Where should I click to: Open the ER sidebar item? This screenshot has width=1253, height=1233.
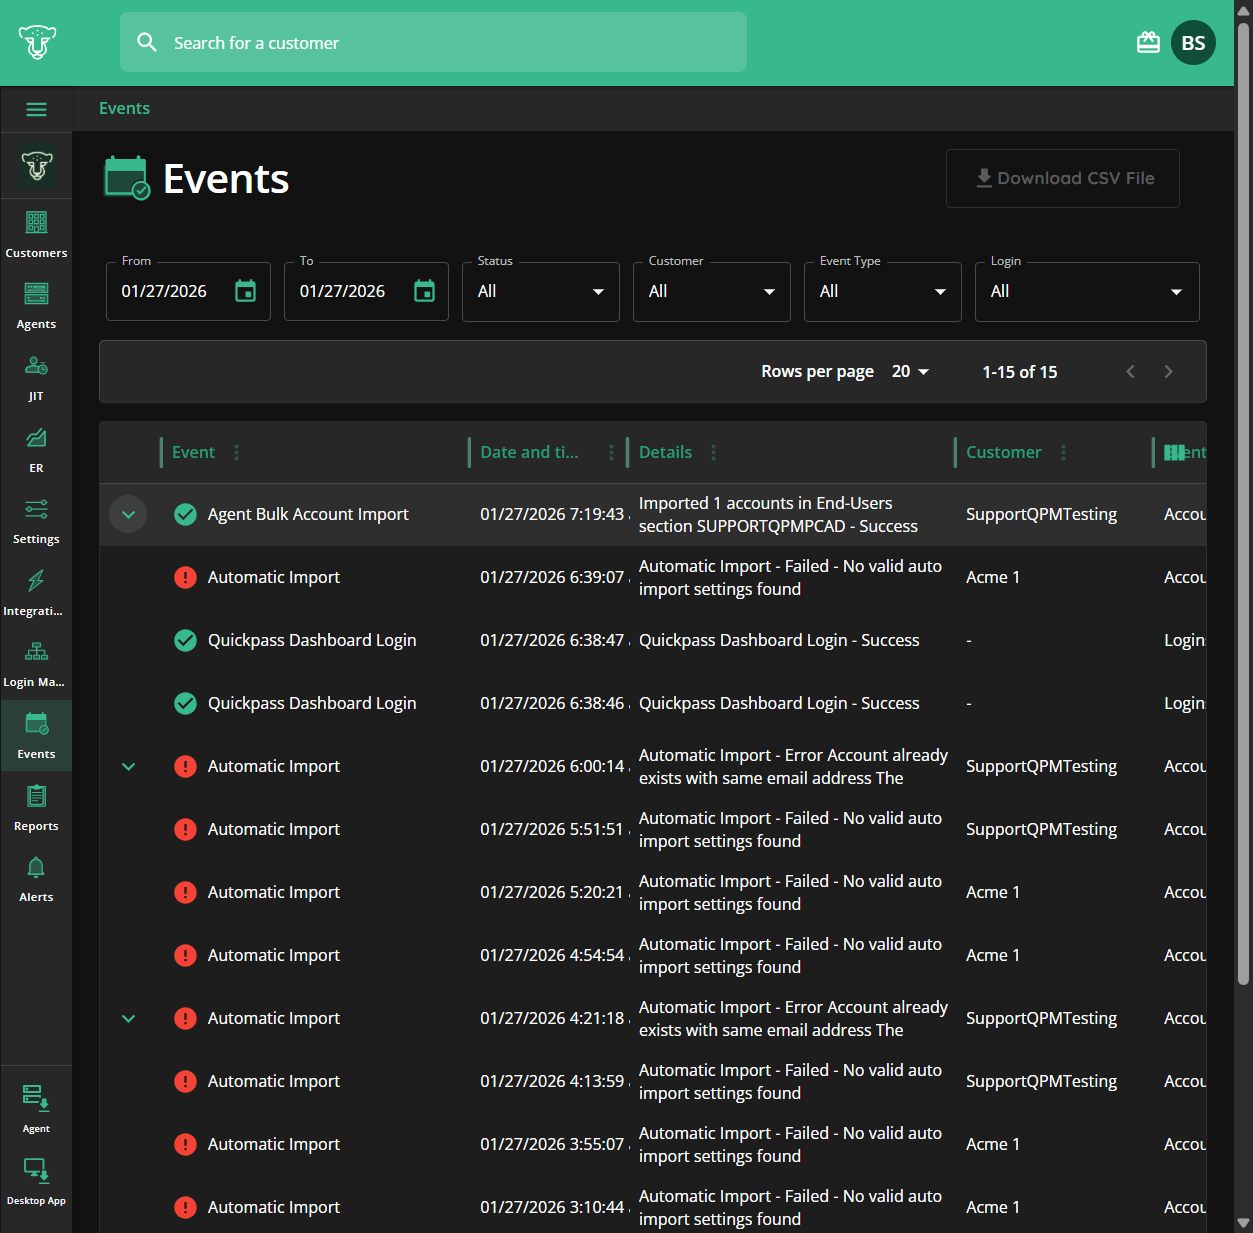pos(36,449)
